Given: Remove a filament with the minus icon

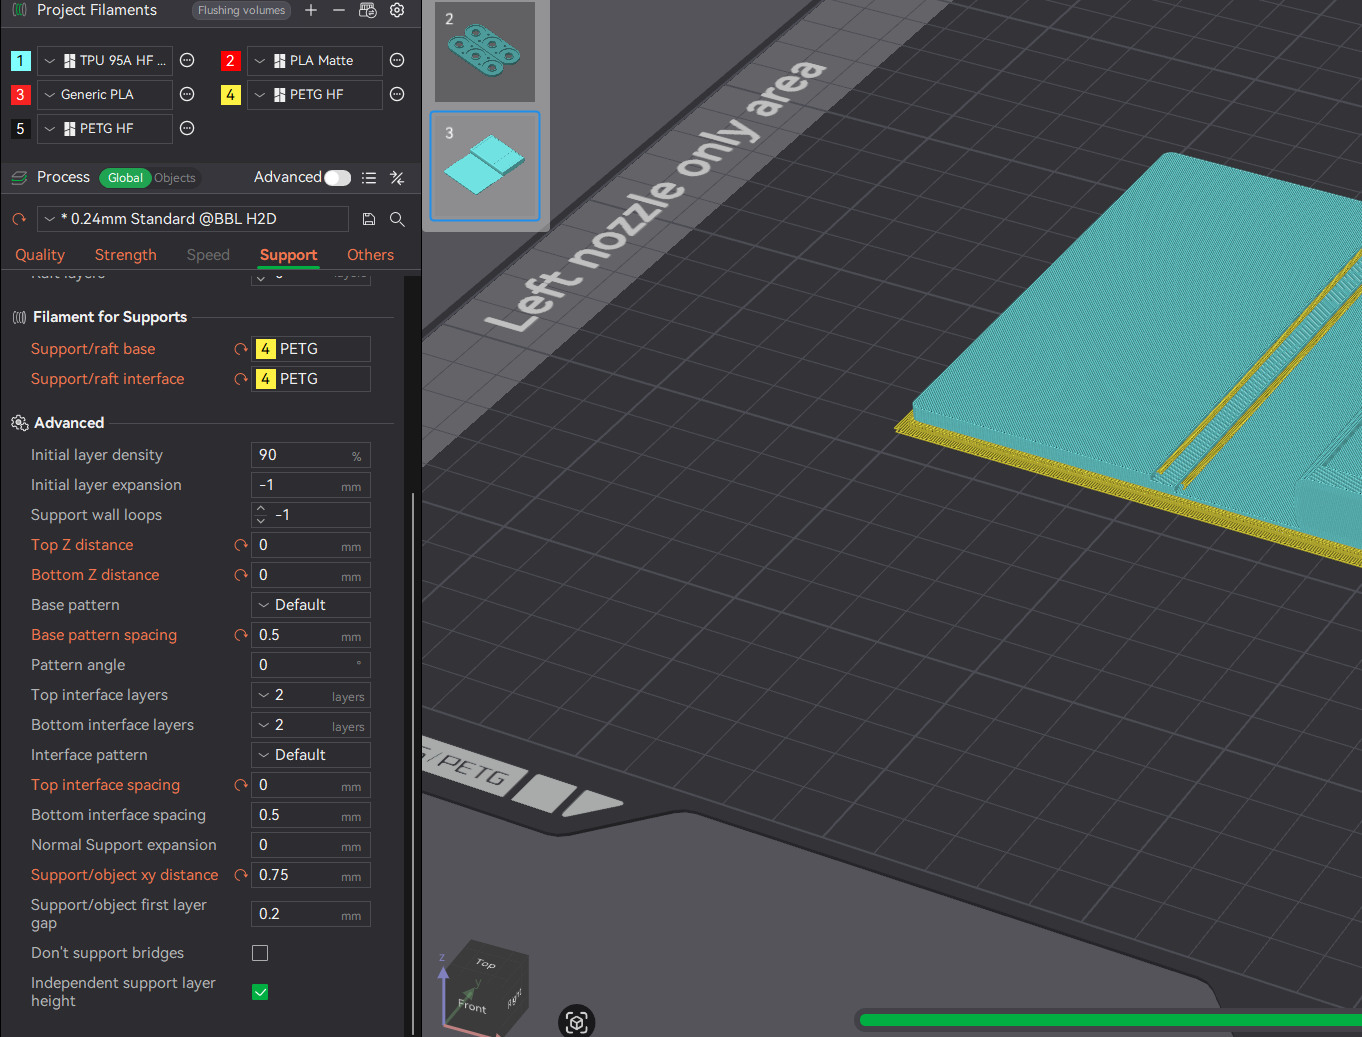Looking at the screenshot, I should point(339,10).
